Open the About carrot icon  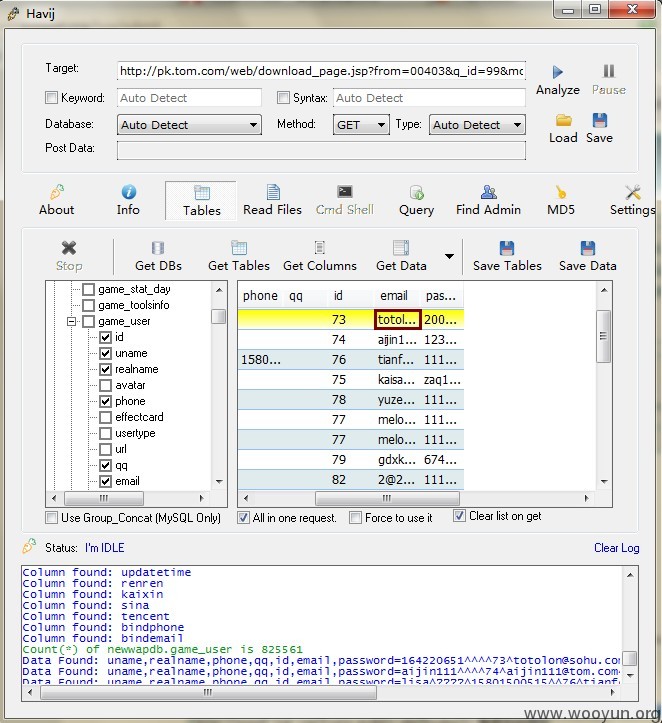(57, 192)
